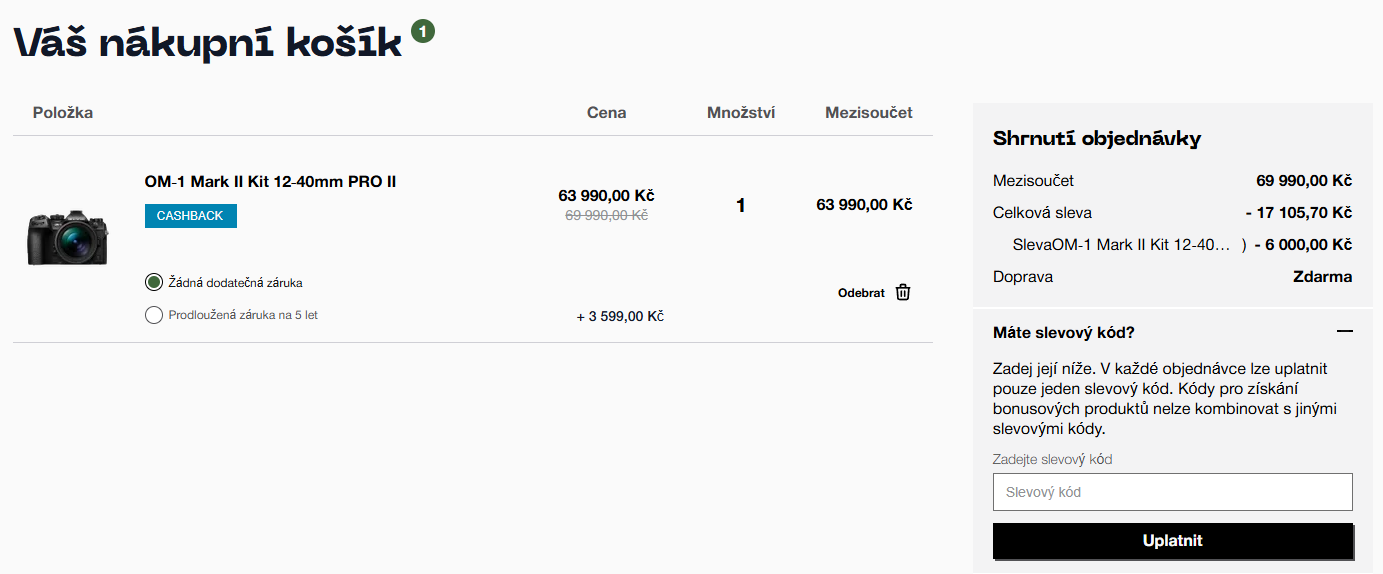Image resolution: width=1383 pixels, height=574 pixels.
Task: Click the 'Položka' column header
Action: click(63, 113)
